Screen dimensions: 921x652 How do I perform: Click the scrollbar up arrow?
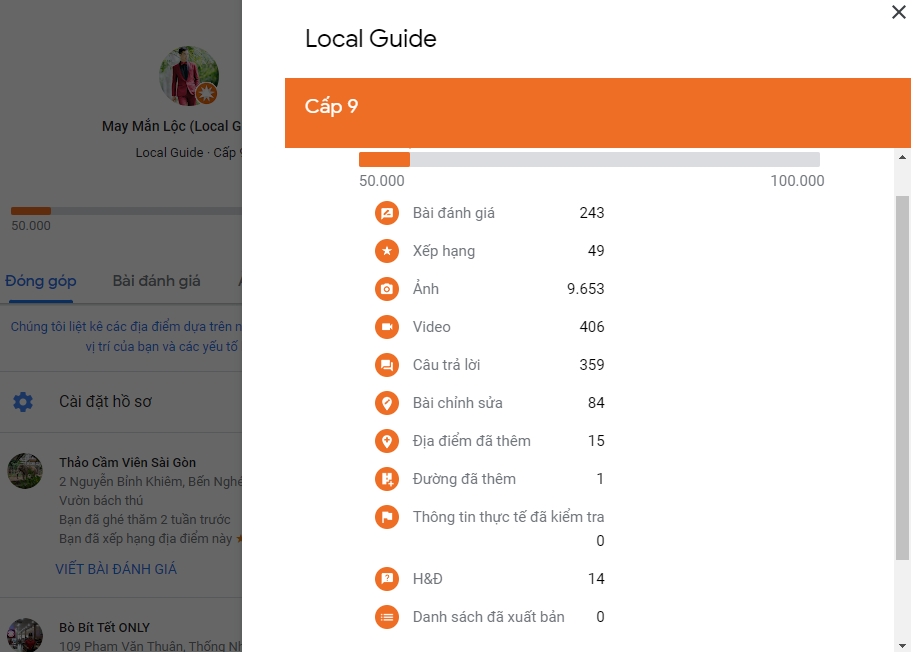click(902, 157)
